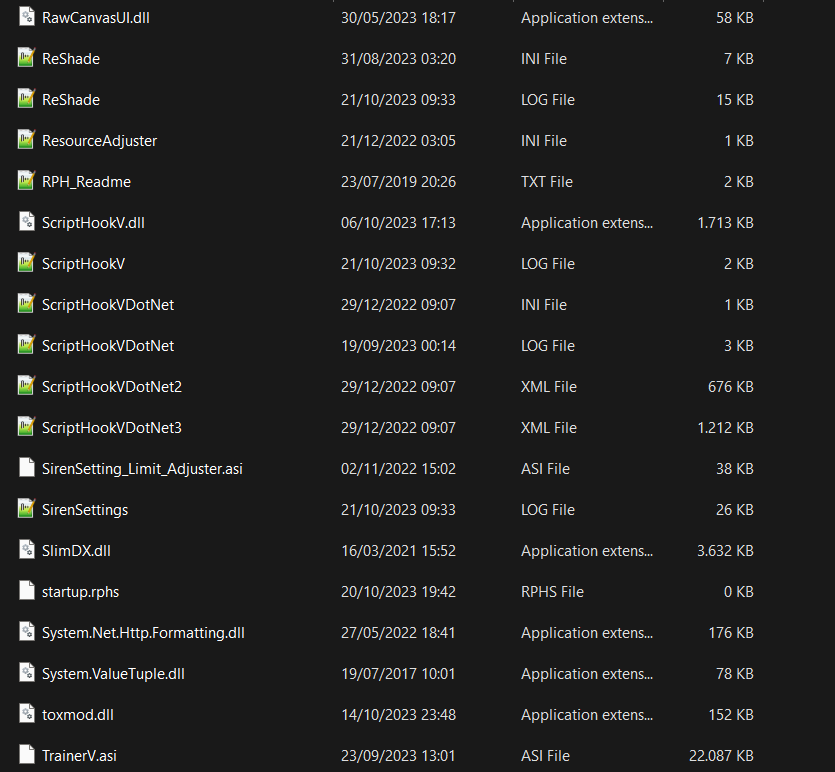This screenshot has height=772, width=835.
Task: Click the ScriptHookVDotNet LOG file icon
Action: pyautogui.click(x=27, y=346)
